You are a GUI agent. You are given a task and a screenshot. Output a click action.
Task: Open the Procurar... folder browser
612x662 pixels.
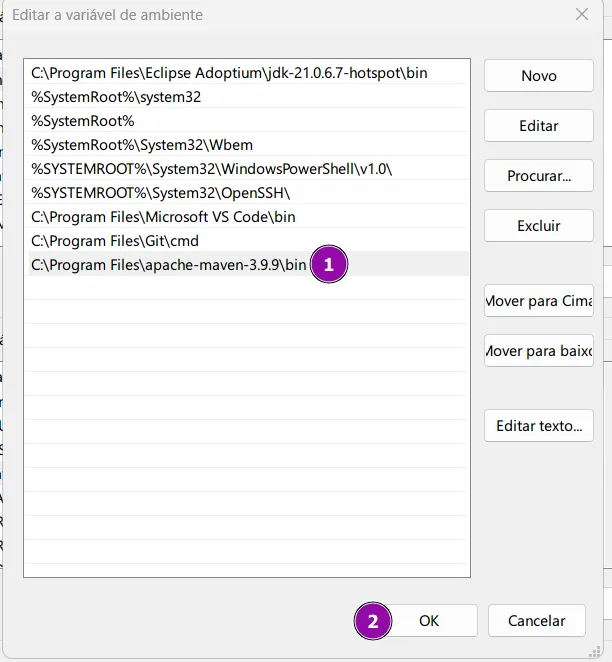539,176
